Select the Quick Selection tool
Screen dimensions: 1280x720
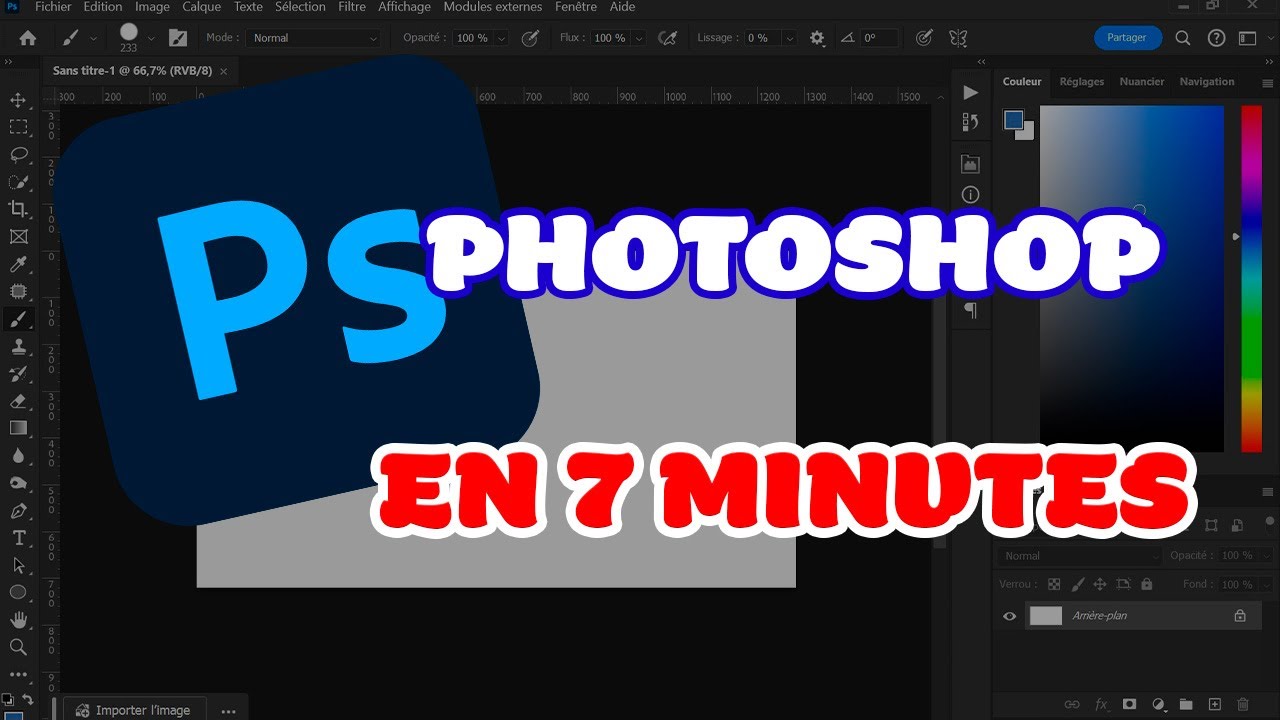coord(18,182)
